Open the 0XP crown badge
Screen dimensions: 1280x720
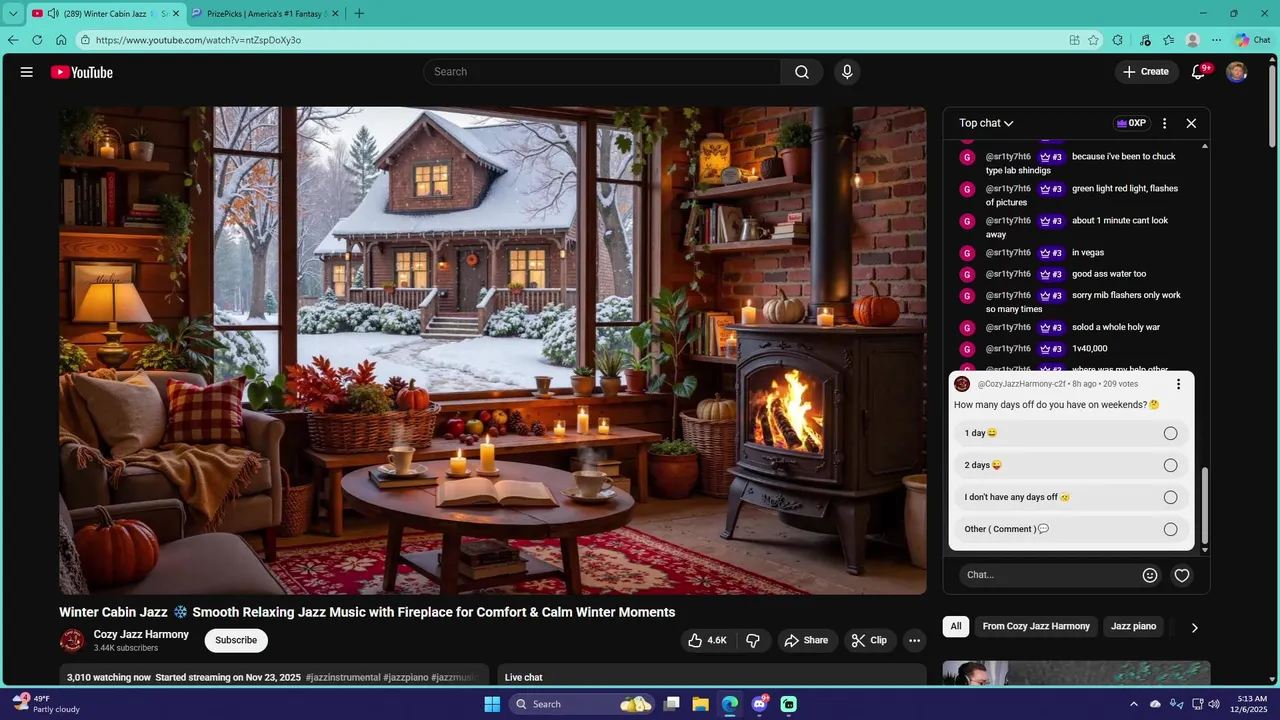pos(1131,123)
